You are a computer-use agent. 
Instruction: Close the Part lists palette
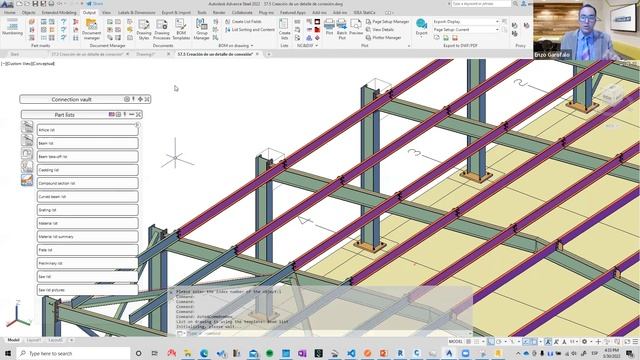coord(138,115)
